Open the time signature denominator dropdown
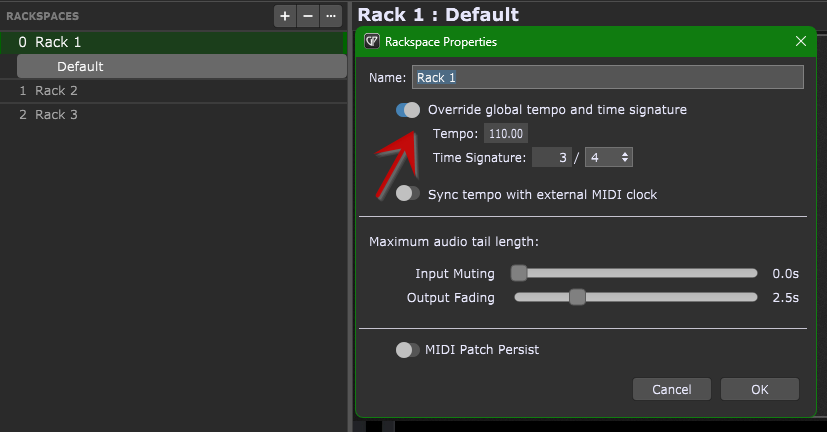Image resolution: width=827 pixels, height=432 pixels. click(x=608, y=157)
